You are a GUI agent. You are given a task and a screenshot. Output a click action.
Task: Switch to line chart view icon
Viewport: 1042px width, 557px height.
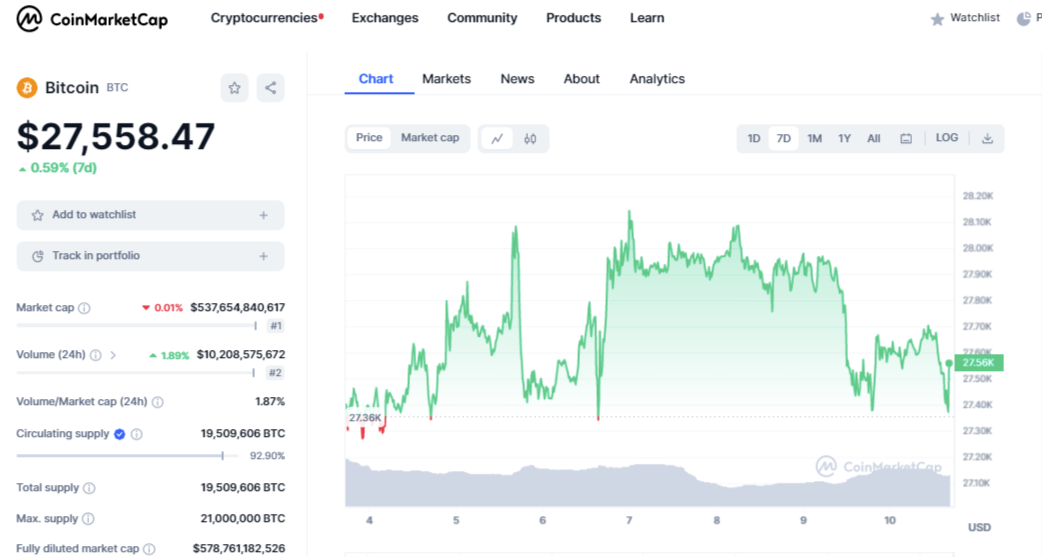click(x=497, y=139)
